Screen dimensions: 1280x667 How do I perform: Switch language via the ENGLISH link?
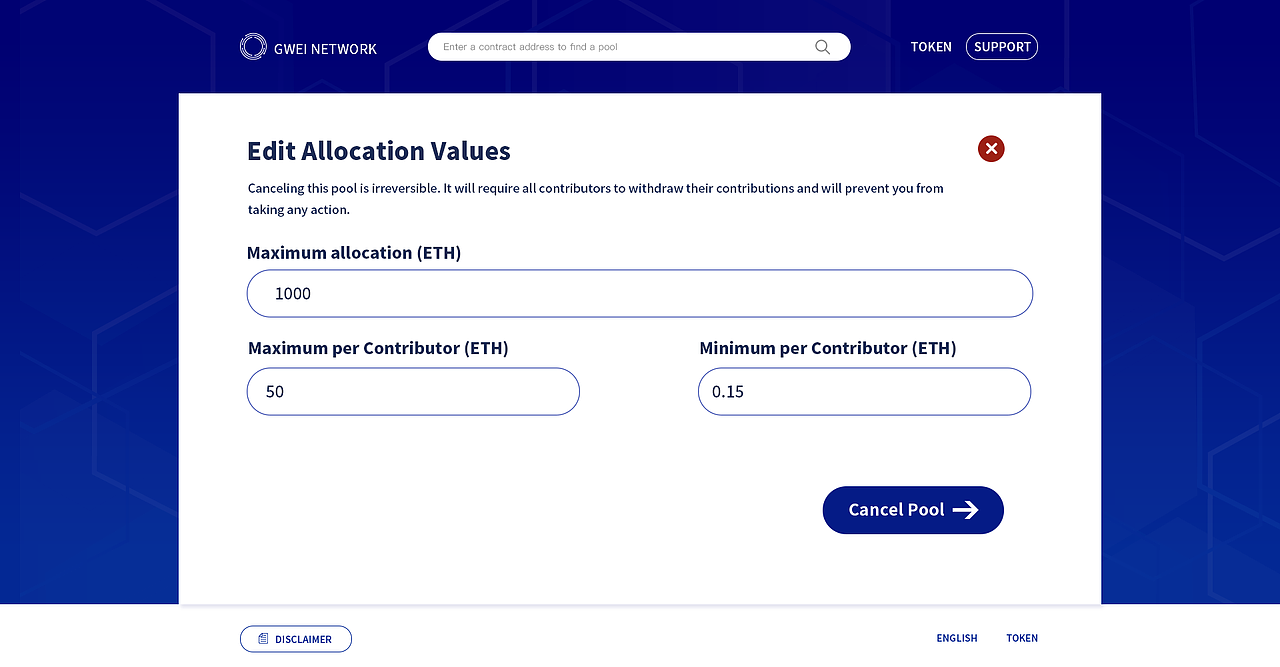coord(957,638)
